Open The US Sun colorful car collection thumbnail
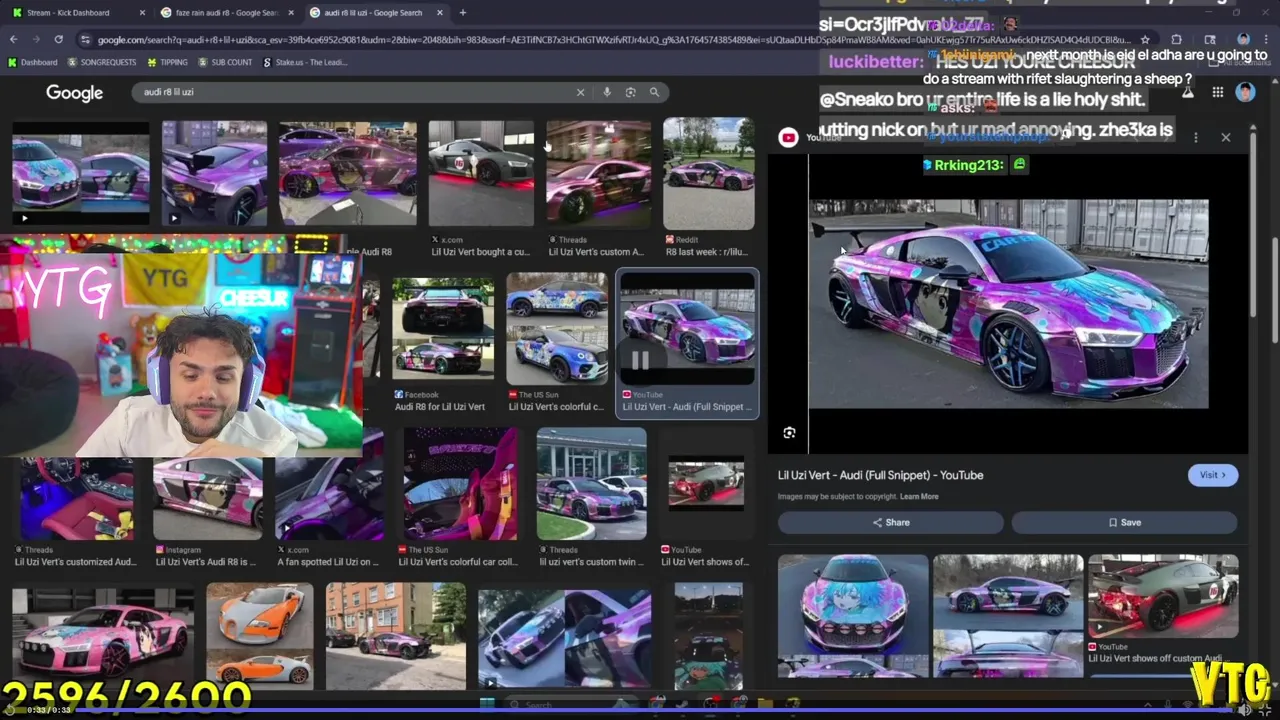1280x720 pixels. coord(461,485)
